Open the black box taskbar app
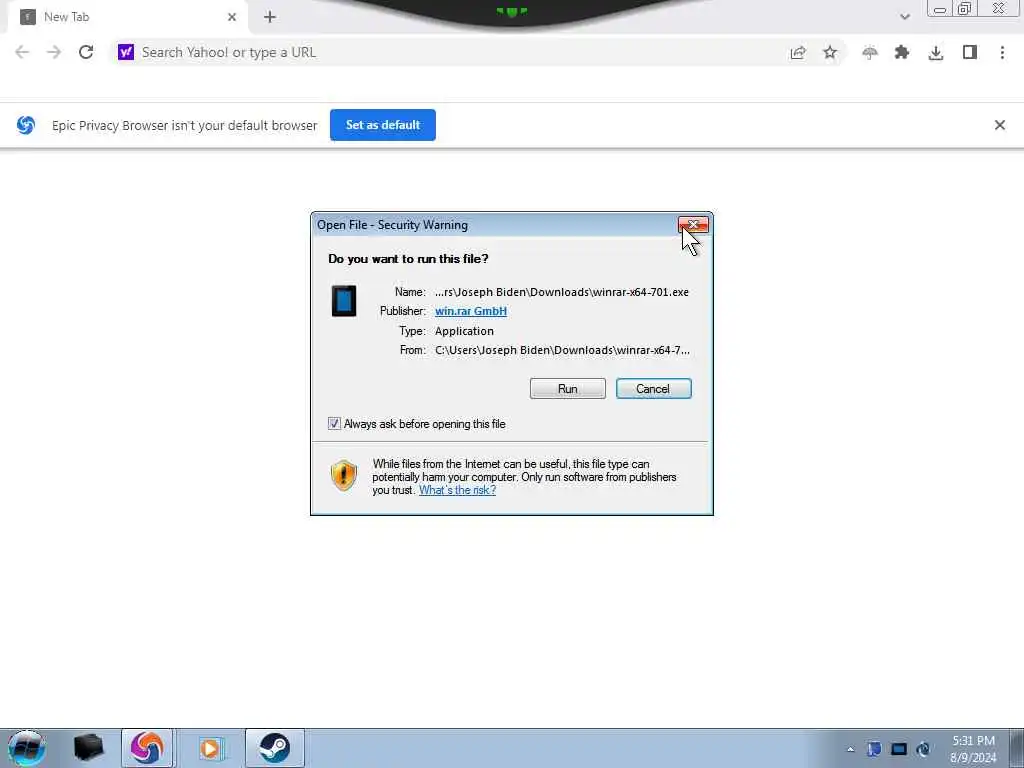 point(88,748)
